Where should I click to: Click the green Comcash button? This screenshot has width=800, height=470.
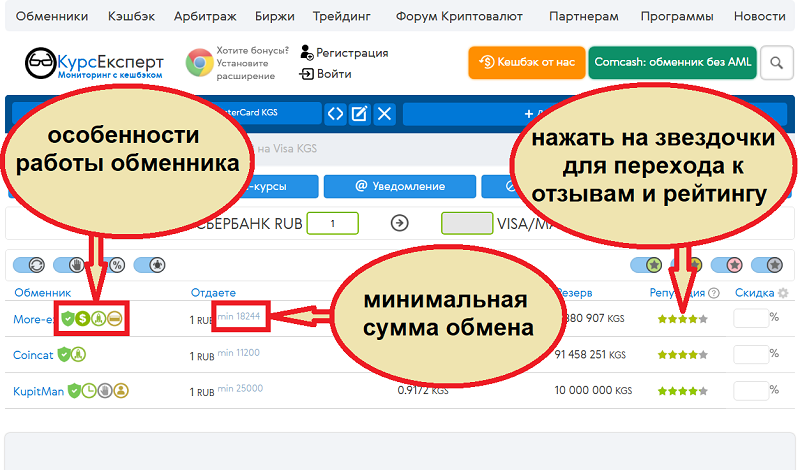click(672, 62)
